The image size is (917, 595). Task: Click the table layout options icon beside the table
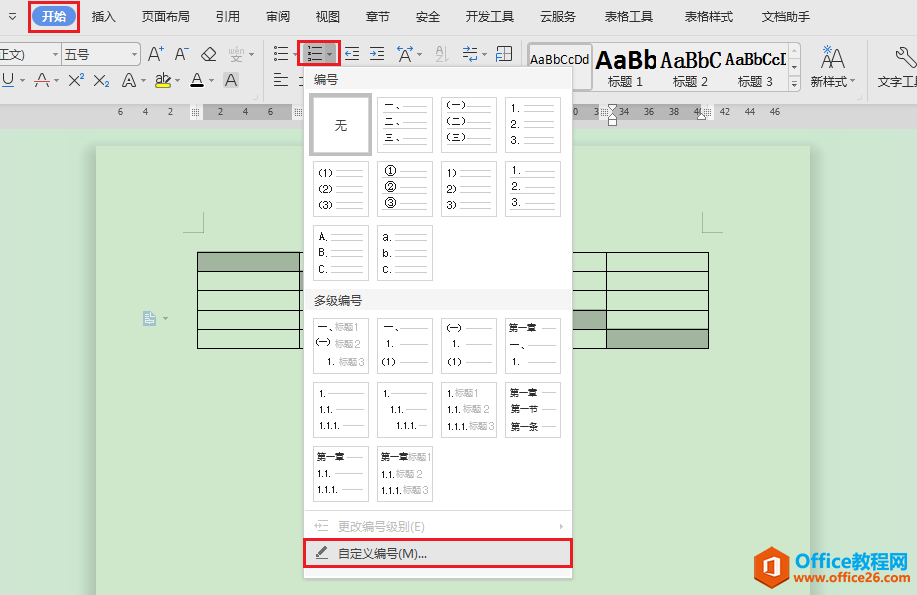(x=150, y=318)
